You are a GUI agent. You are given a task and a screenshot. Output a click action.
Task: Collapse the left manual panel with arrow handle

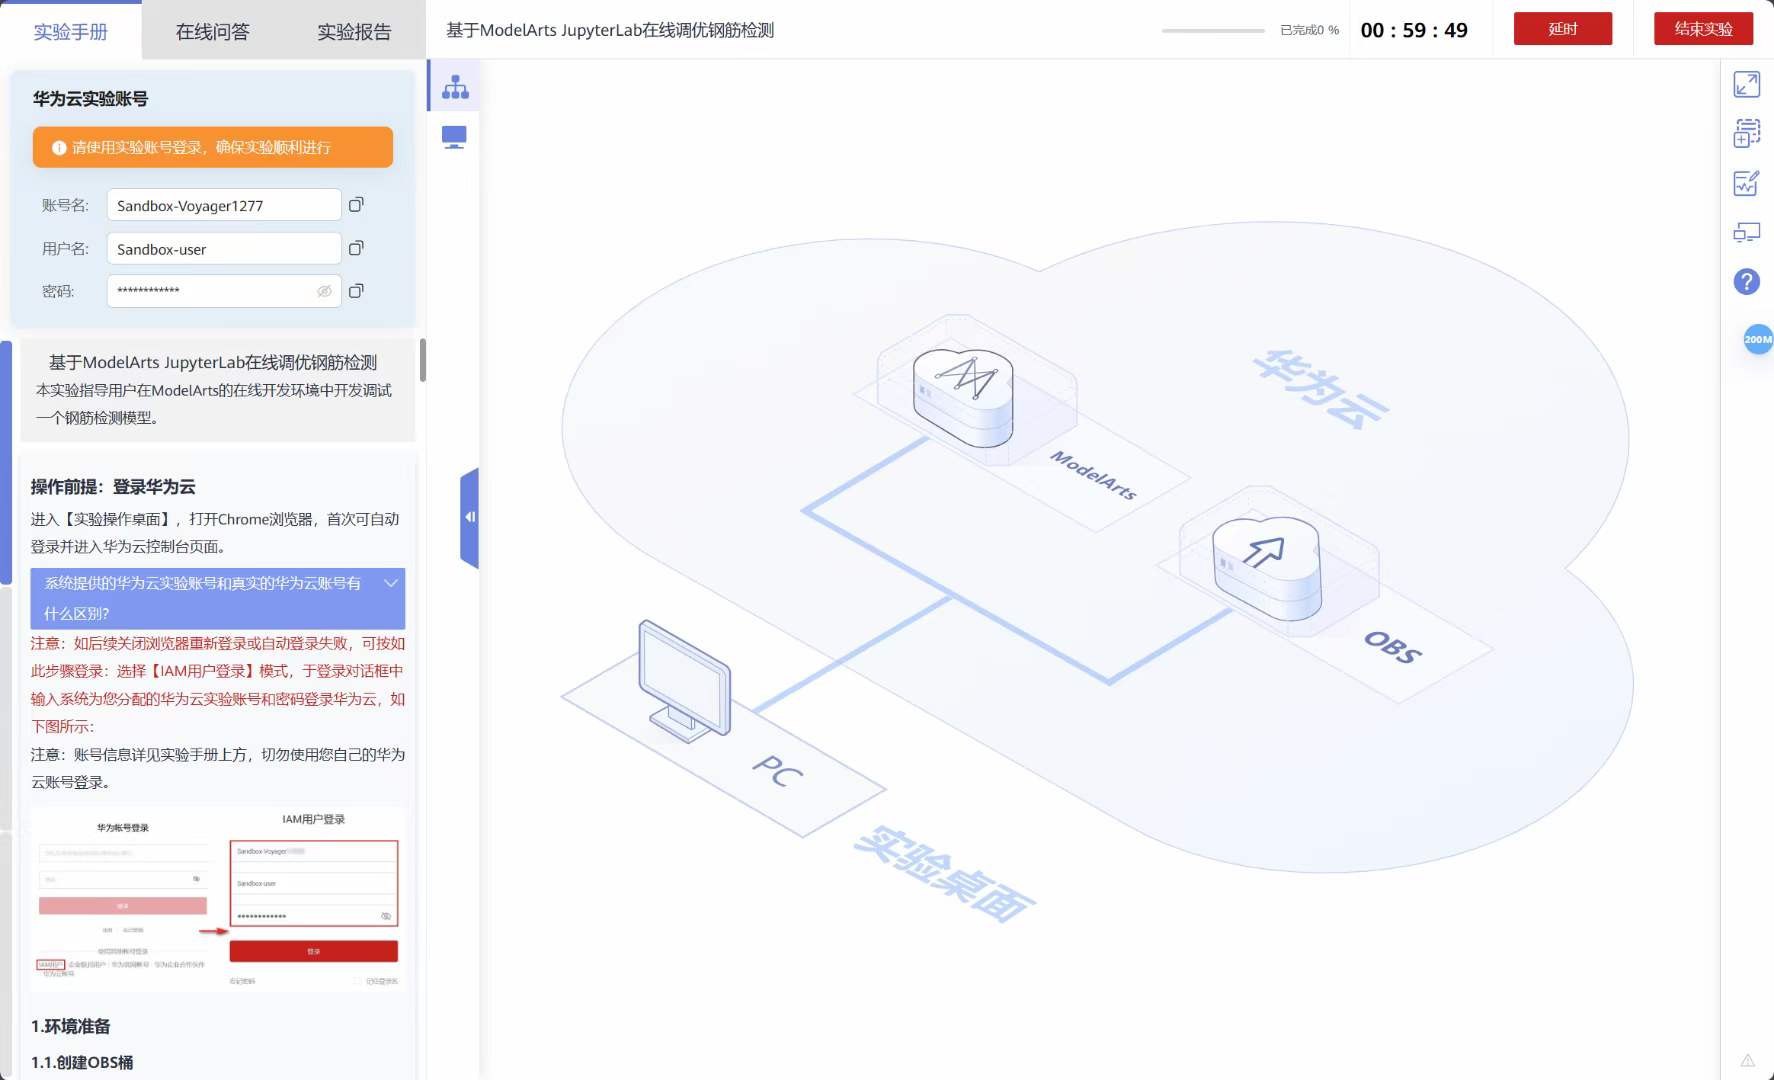469,517
